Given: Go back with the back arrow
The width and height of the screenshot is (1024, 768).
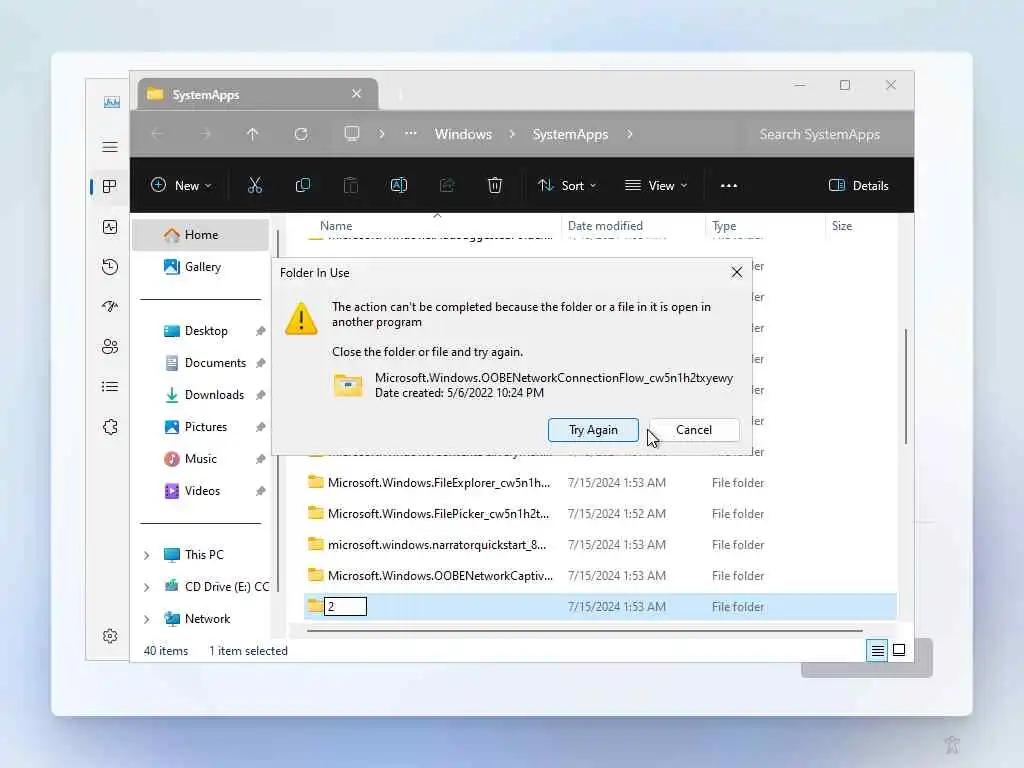Looking at the screenshot, I should click(157, 134).
